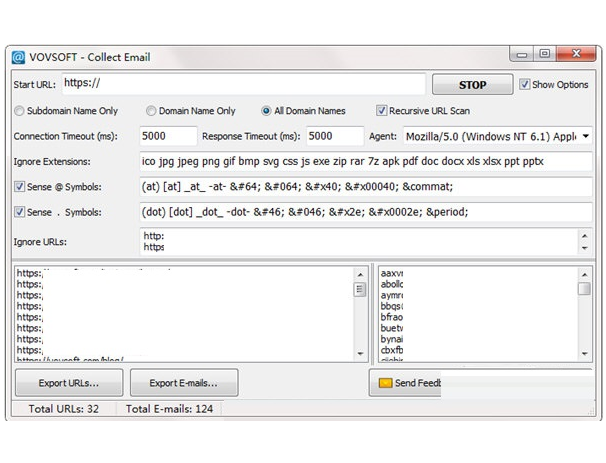Select Domain Name Only radio button
The width and height of the screenshot is (606, 463).
151,111
